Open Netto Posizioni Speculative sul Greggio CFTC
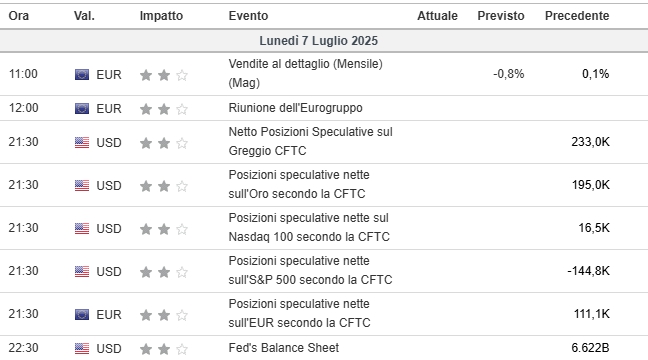Screen dimensions: 648x360 pyautogui.click(x=310, y=141)
